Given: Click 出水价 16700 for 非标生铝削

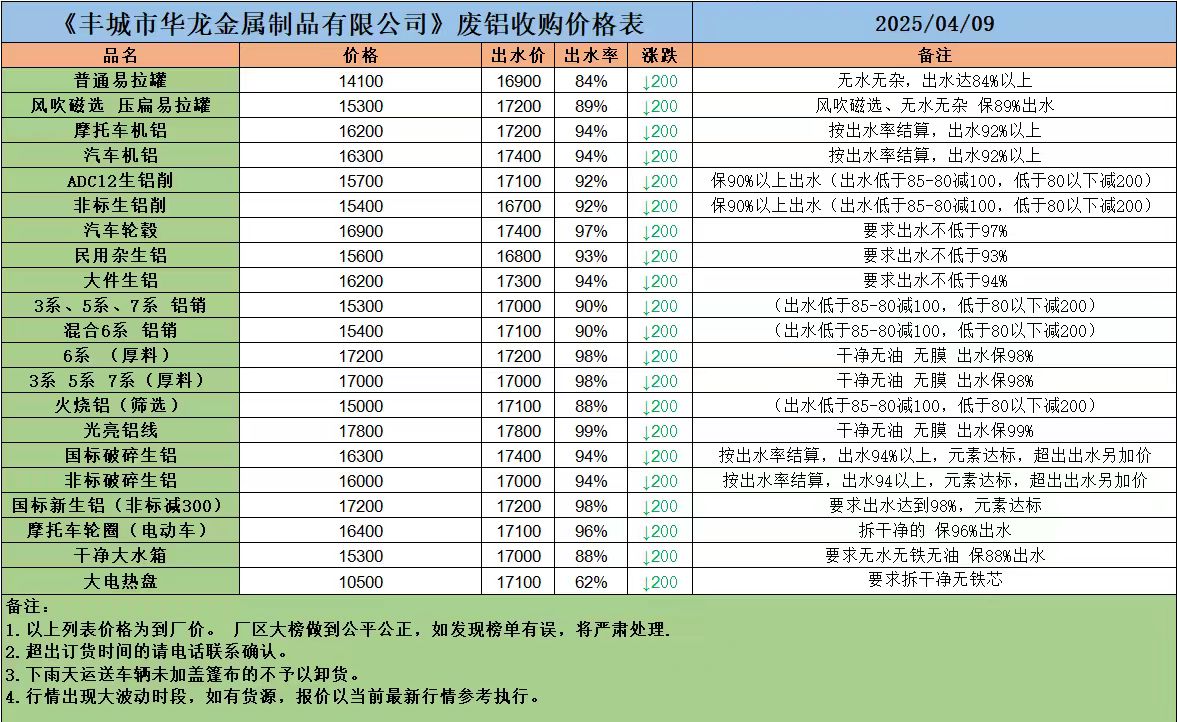Looking at the screenshot, I should coord(518,206).
